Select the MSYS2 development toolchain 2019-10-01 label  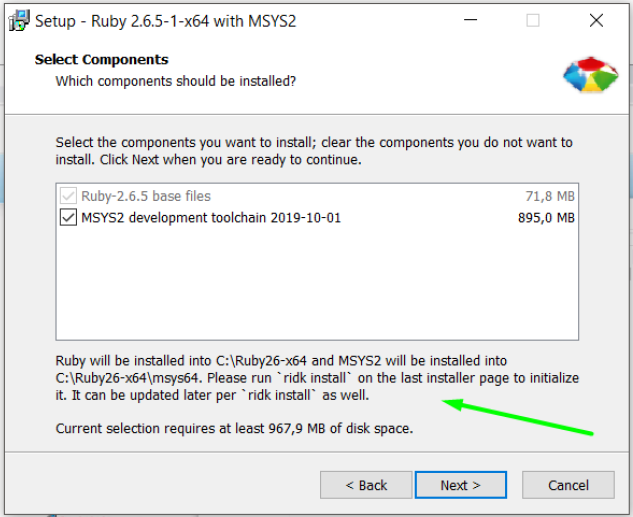(211, 218)
